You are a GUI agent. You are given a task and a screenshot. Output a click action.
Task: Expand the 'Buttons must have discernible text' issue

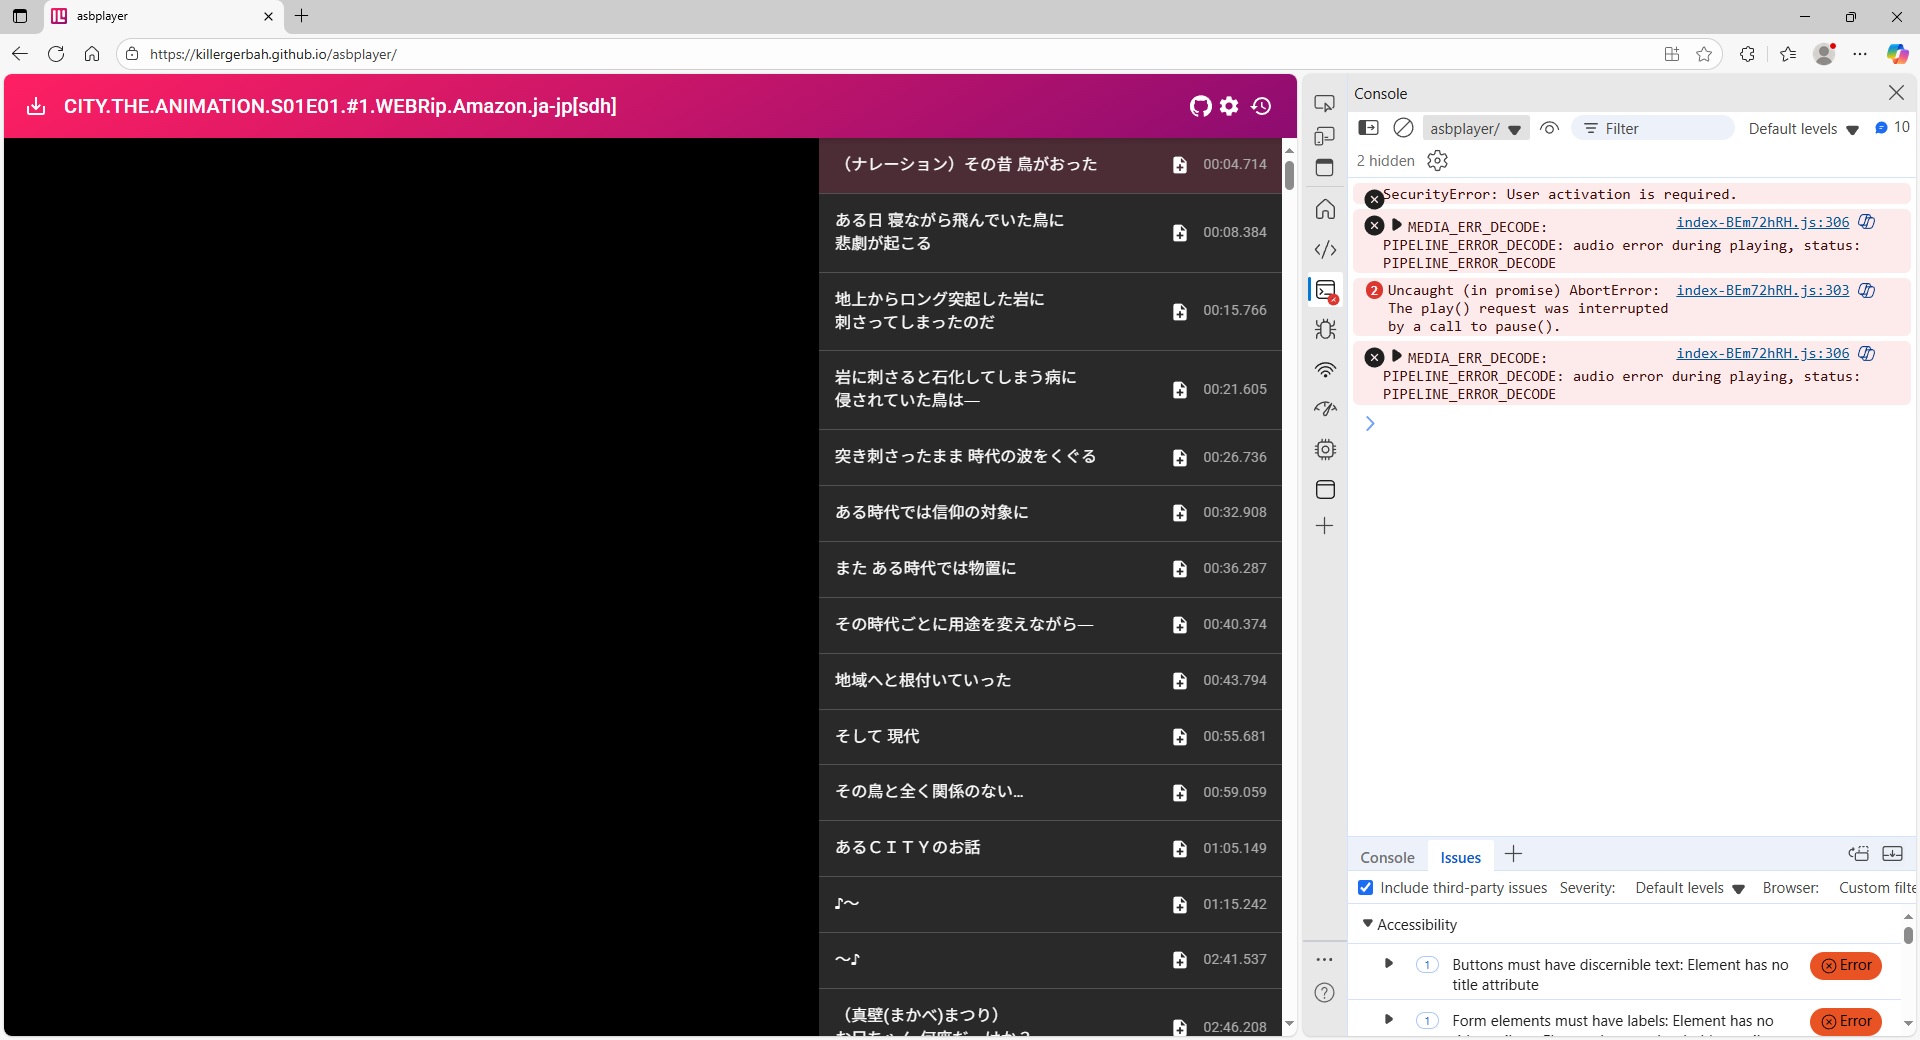pos(1389,964)
